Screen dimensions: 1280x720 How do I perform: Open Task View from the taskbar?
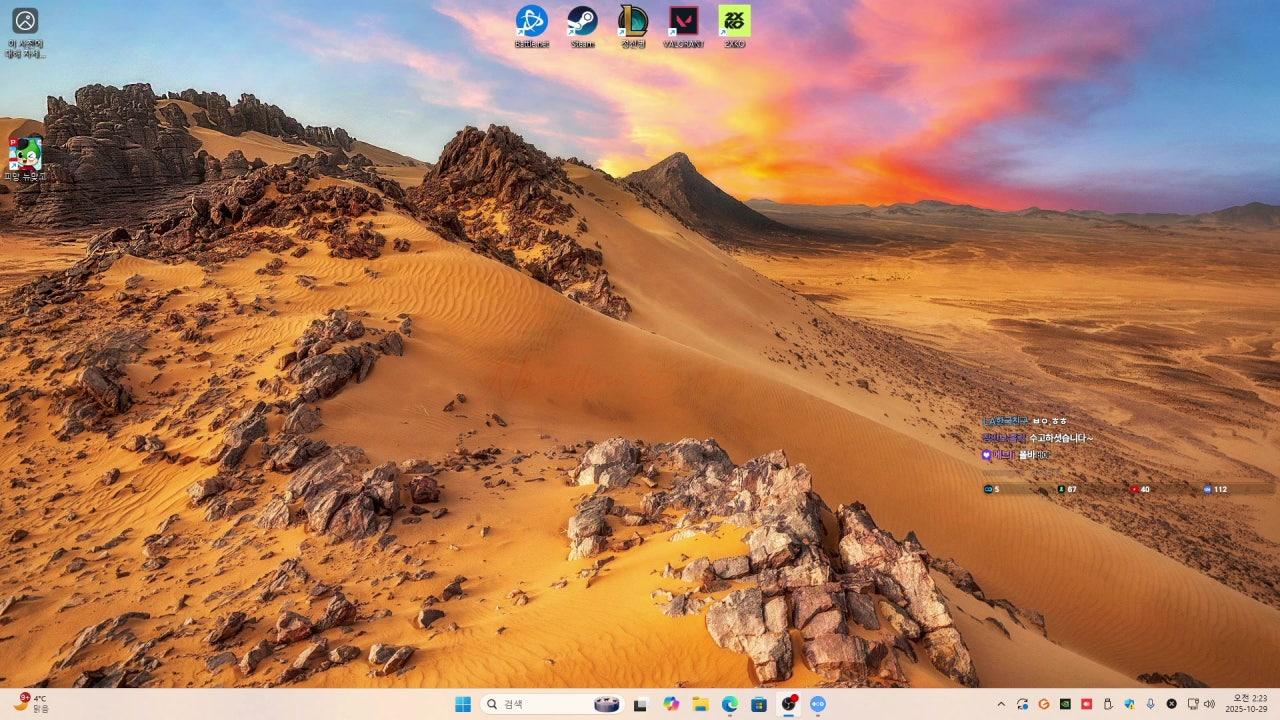click(640, 704)
